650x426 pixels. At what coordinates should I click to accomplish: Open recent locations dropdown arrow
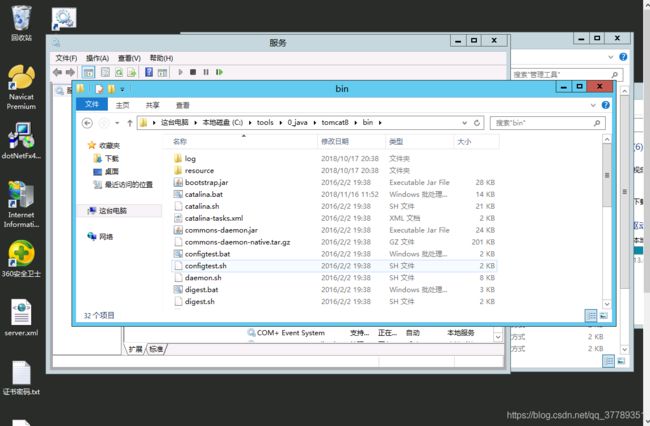coord(117,123)
